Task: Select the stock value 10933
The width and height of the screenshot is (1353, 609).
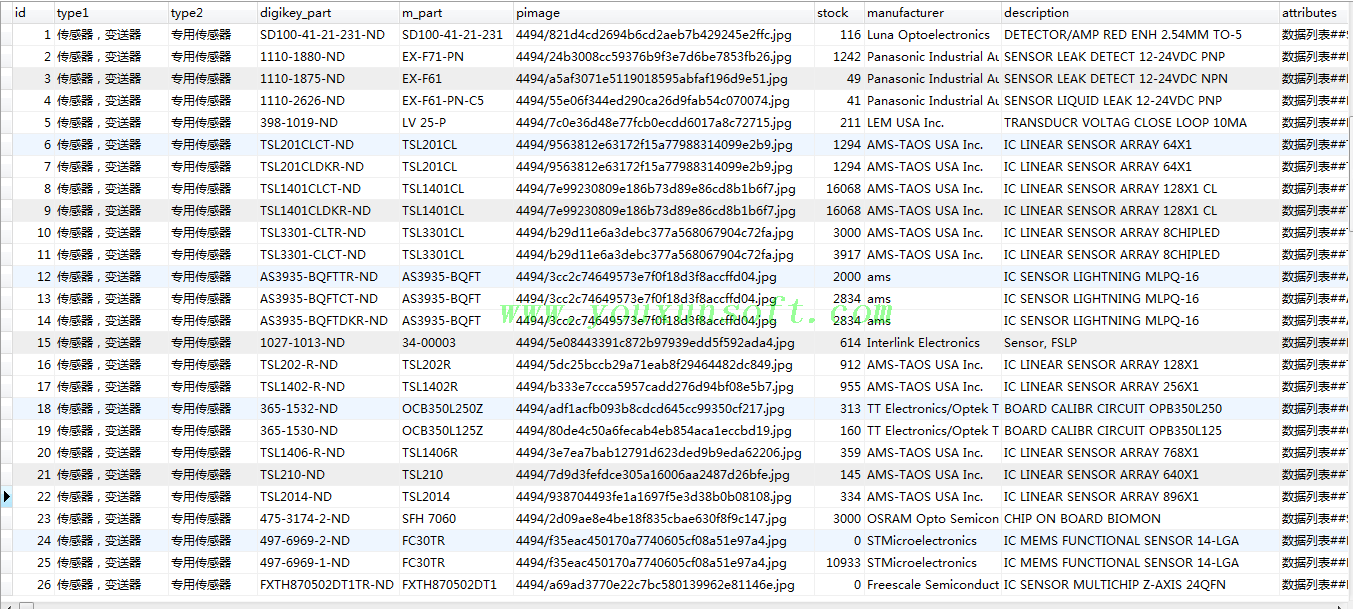Action: (x=838, y=563)
